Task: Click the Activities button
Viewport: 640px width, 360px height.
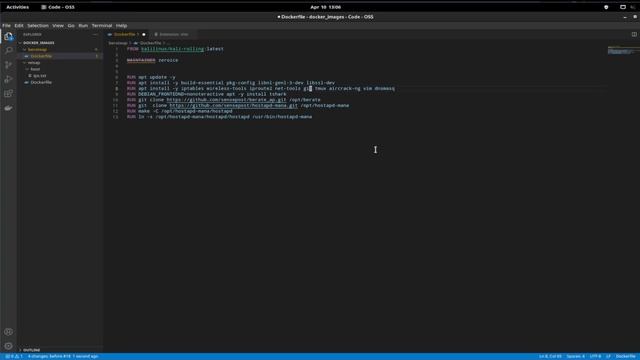Action: pyautogui.click(x=18, y=7)
